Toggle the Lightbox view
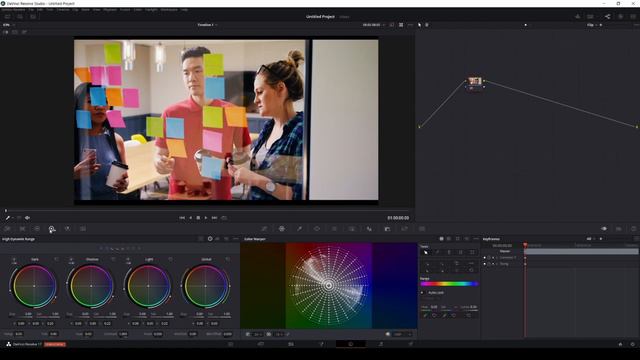640x360 pixels. tap(633, 17)
